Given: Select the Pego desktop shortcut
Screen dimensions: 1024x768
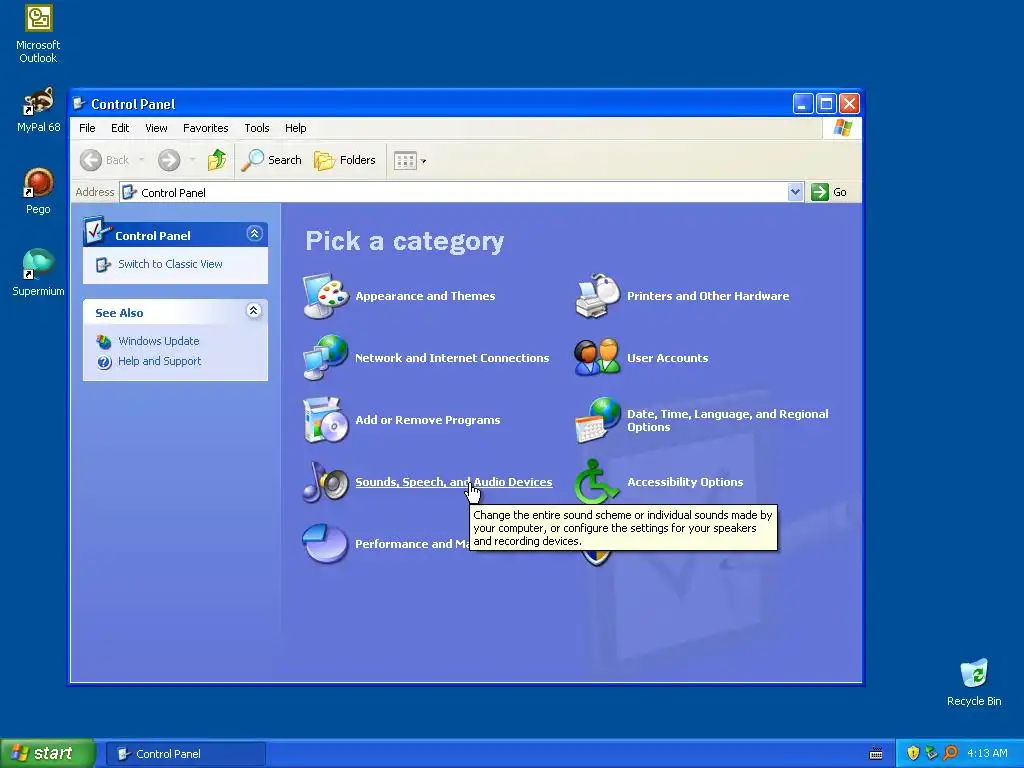Looking at the screenshot, I should (x=39, y=191).
